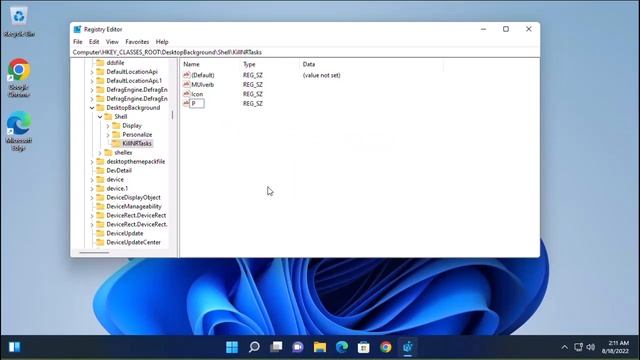Open the clock and date flyout
The width and height of the screenshot is (640, 360).
coord(616,347)
